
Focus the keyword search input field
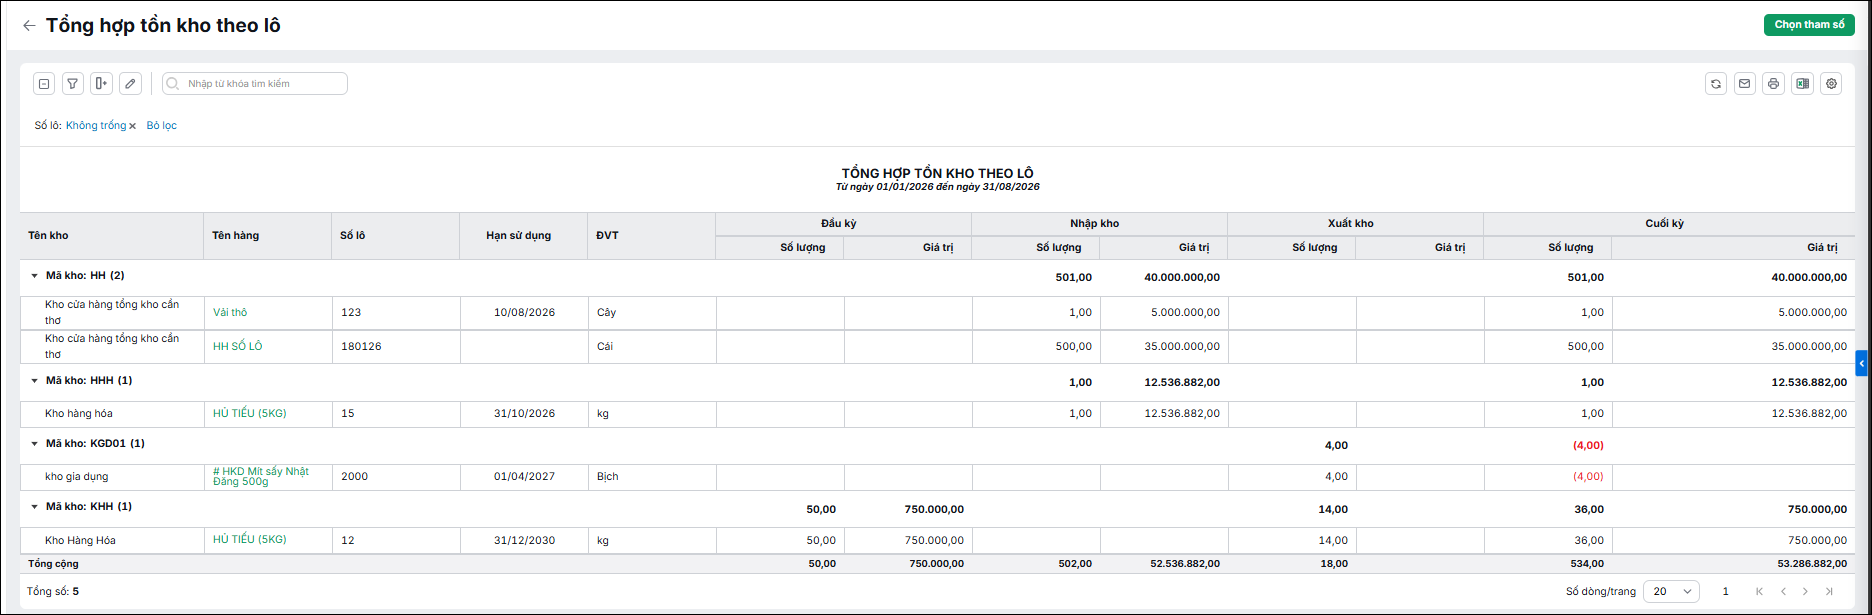coord(255,84)
